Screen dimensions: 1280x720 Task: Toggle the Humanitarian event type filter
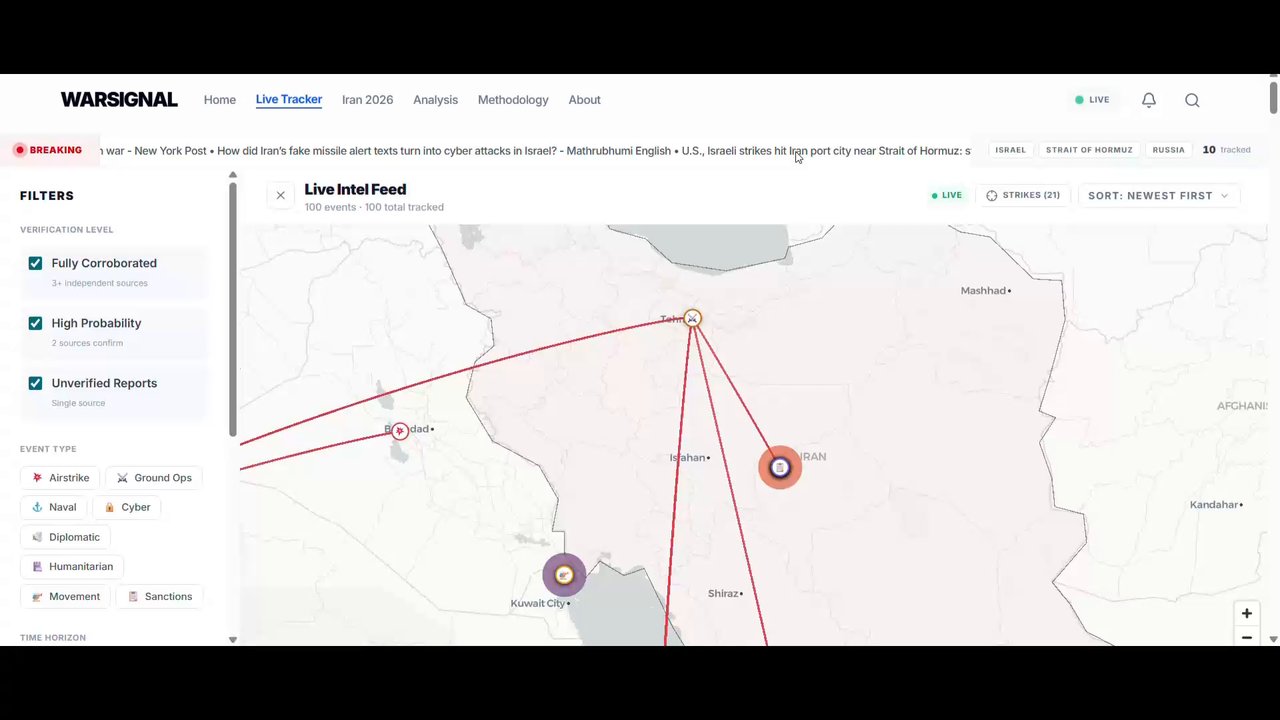click(72, 566)
